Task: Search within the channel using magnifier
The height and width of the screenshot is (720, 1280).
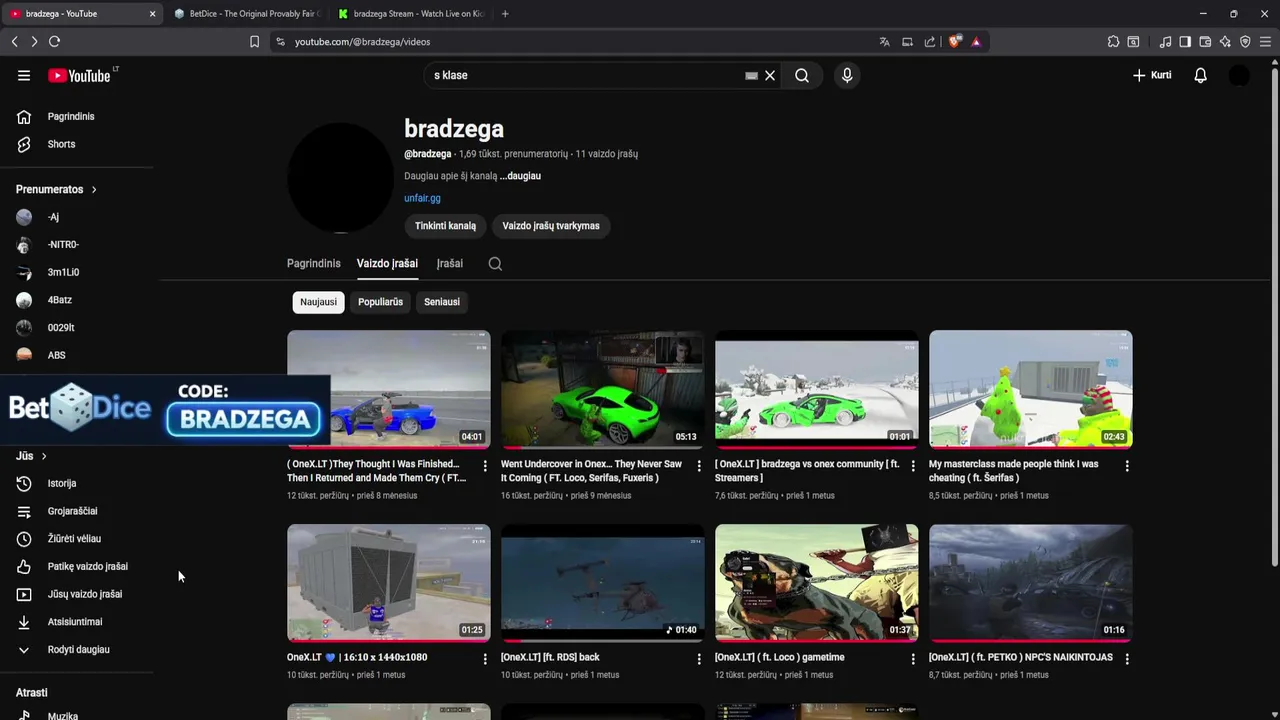Action: coord(495,264)
